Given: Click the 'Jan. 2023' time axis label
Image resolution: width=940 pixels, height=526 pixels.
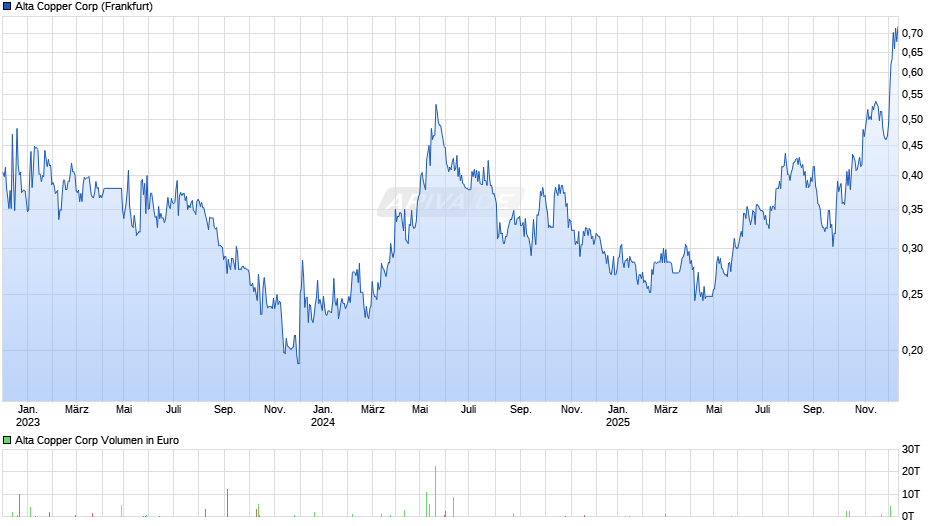Looking at the screenshot, I should point(28,416).
